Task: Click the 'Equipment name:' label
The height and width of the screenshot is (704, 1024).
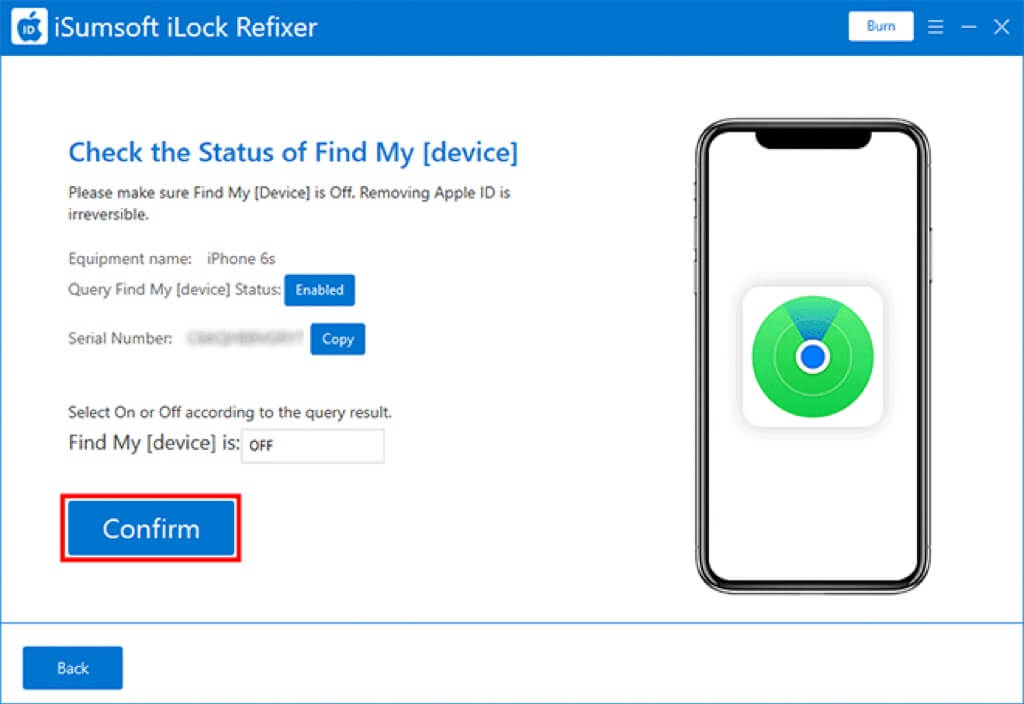Action: point(130,259)
